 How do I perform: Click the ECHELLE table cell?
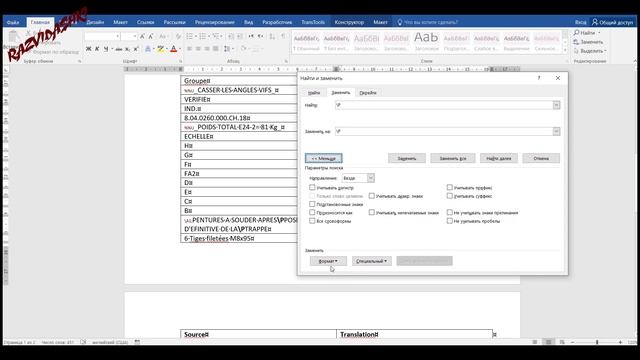pyautogui.click(x=239, y=136)
